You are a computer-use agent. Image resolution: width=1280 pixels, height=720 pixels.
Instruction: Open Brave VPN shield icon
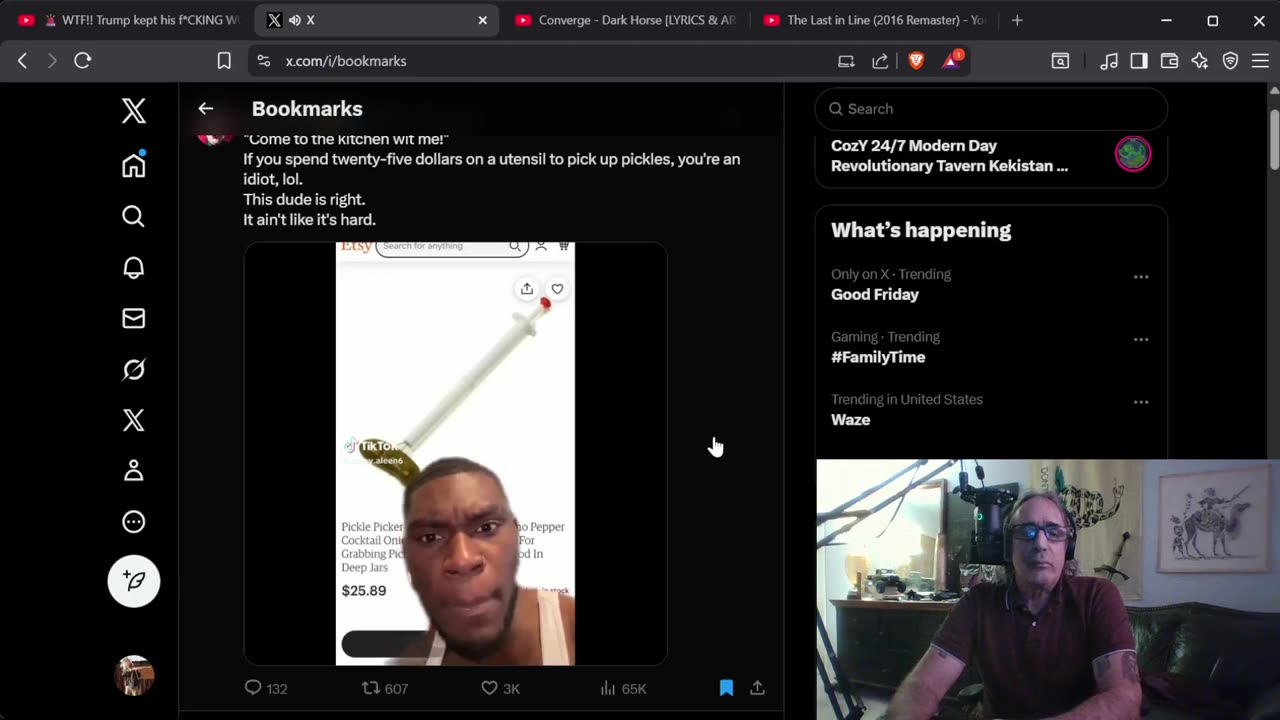click(x=1231, y=61)
